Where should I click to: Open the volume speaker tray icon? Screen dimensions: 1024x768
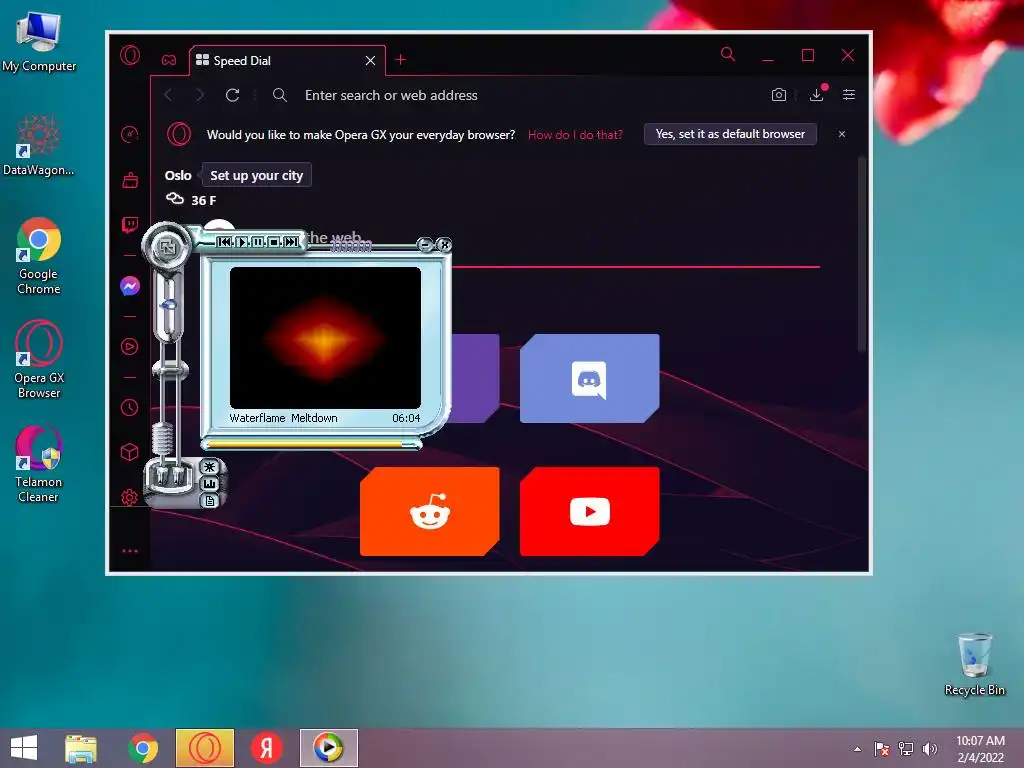pos(930,749)
